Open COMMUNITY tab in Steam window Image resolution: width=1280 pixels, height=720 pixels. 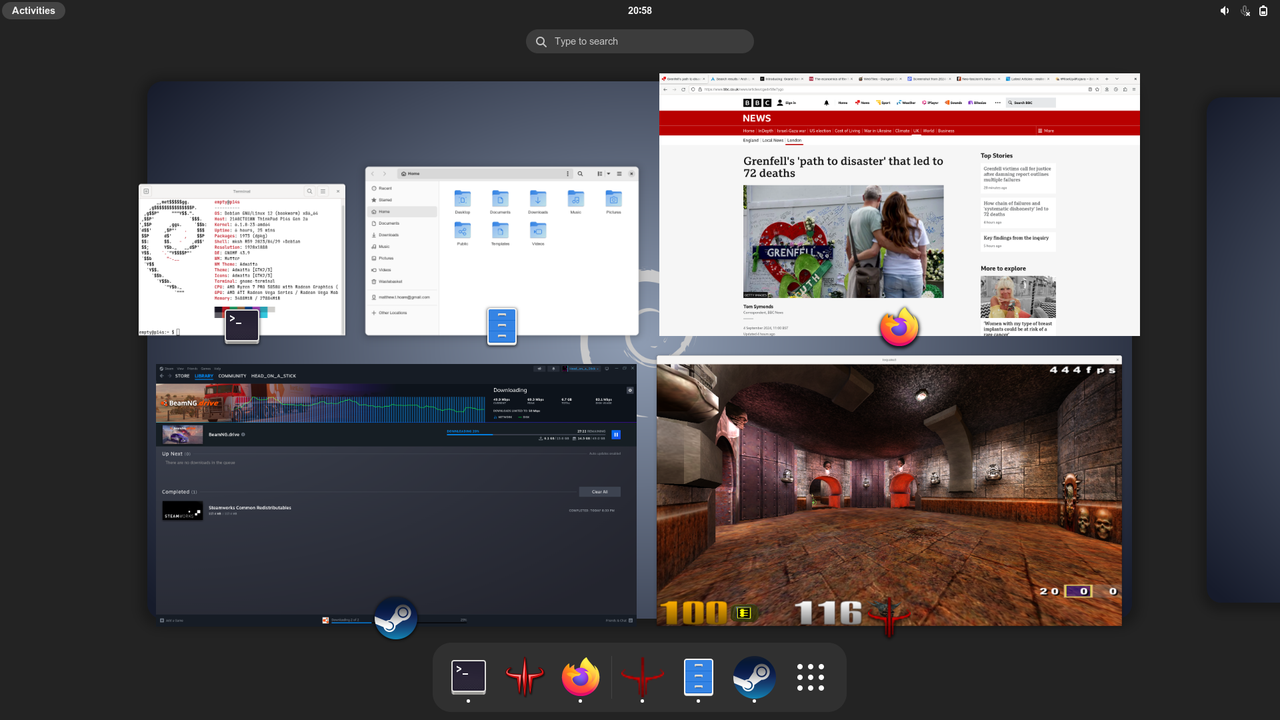[x=232, y=376]
